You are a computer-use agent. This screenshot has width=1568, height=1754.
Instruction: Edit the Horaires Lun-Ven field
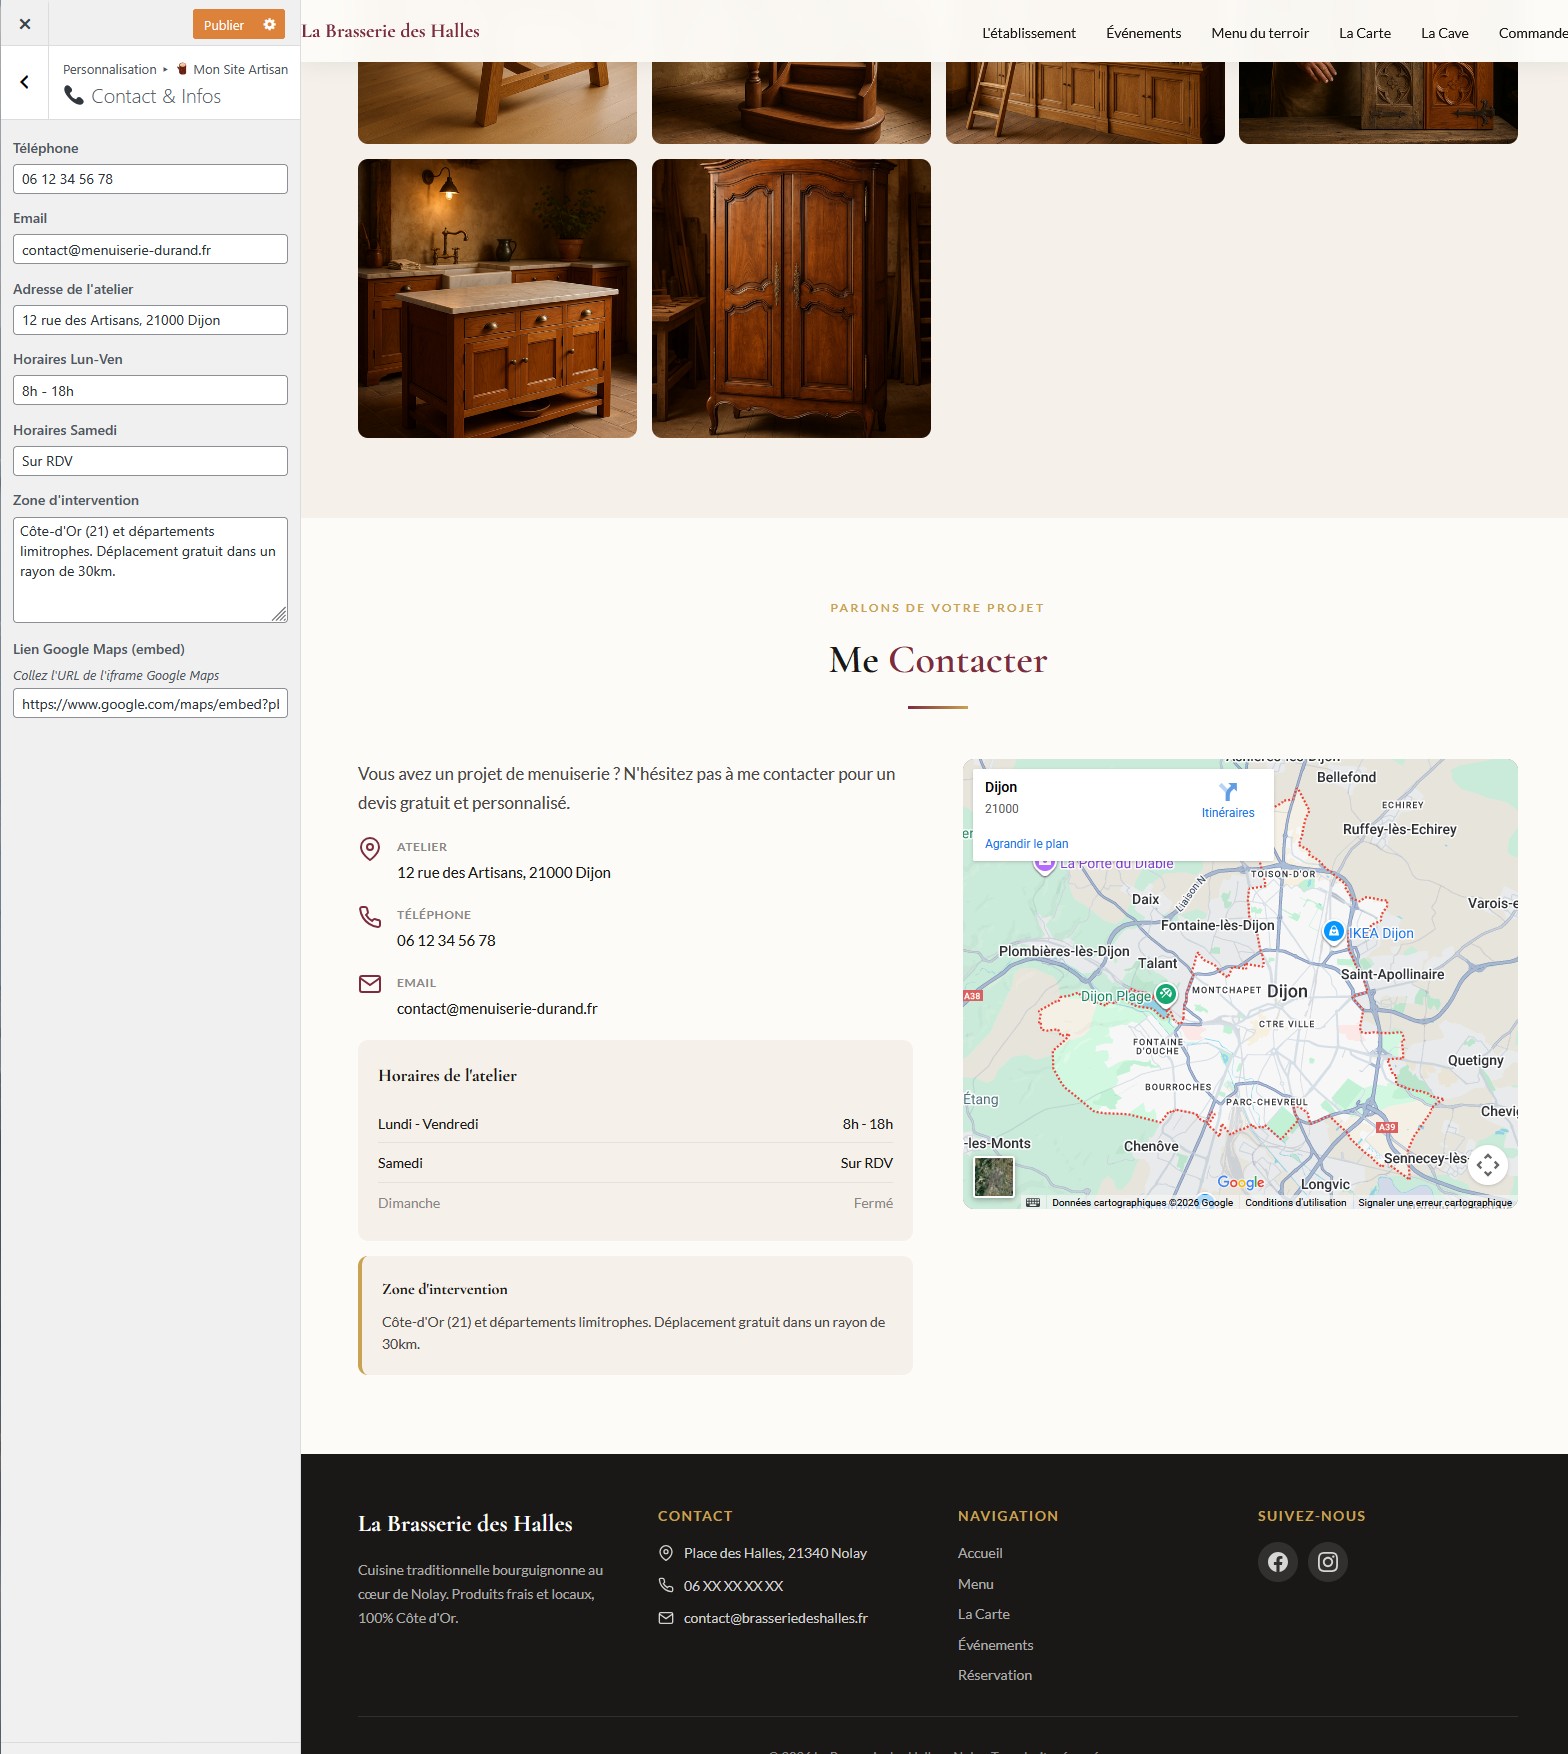pyautogui.click(x=150, y=391)
